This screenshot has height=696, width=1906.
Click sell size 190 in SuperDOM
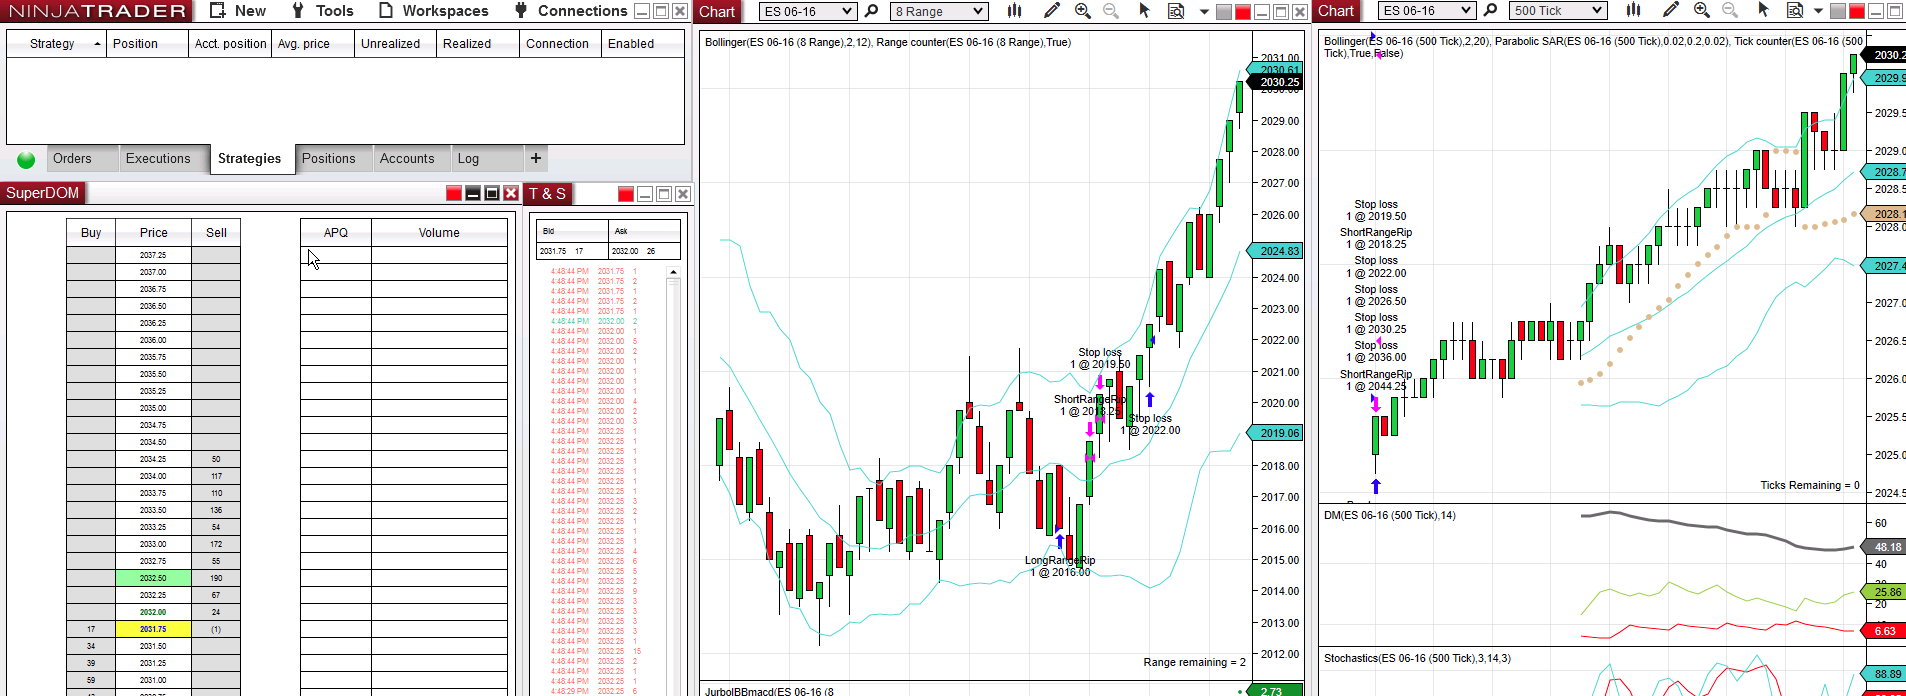click(x=216, y=578)
